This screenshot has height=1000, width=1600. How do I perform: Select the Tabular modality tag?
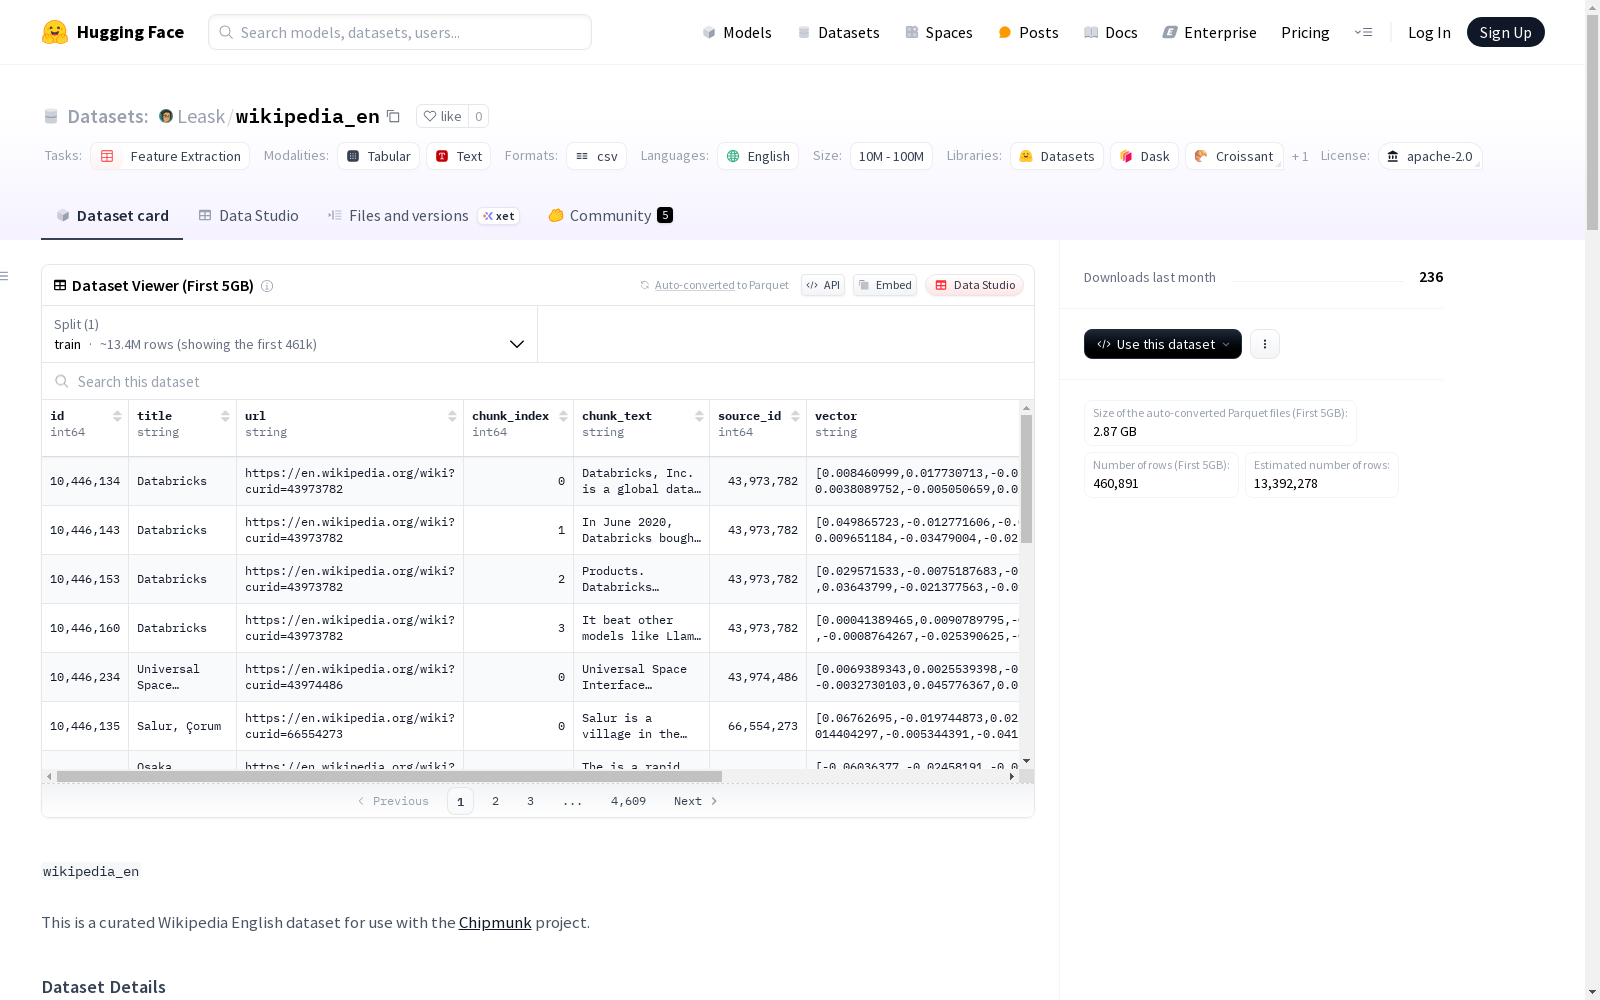click(378, 156)
